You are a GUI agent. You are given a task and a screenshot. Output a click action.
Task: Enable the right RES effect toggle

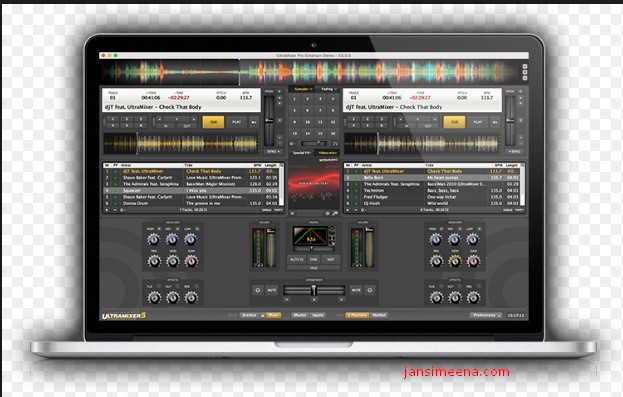479,286
